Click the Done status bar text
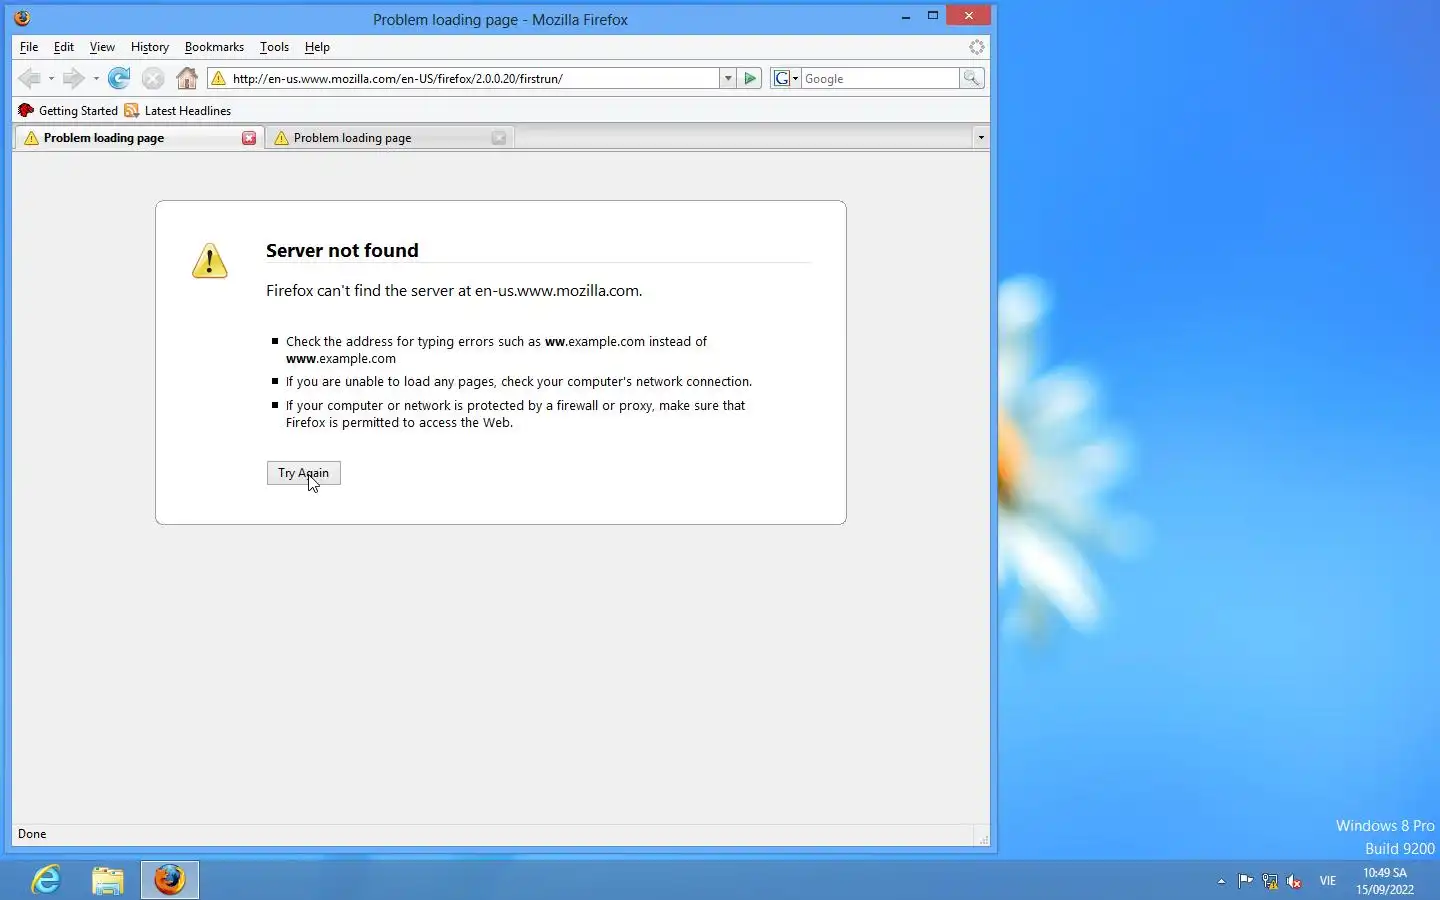The width and height of the screenshot is (1440, 900). point(32,834)
